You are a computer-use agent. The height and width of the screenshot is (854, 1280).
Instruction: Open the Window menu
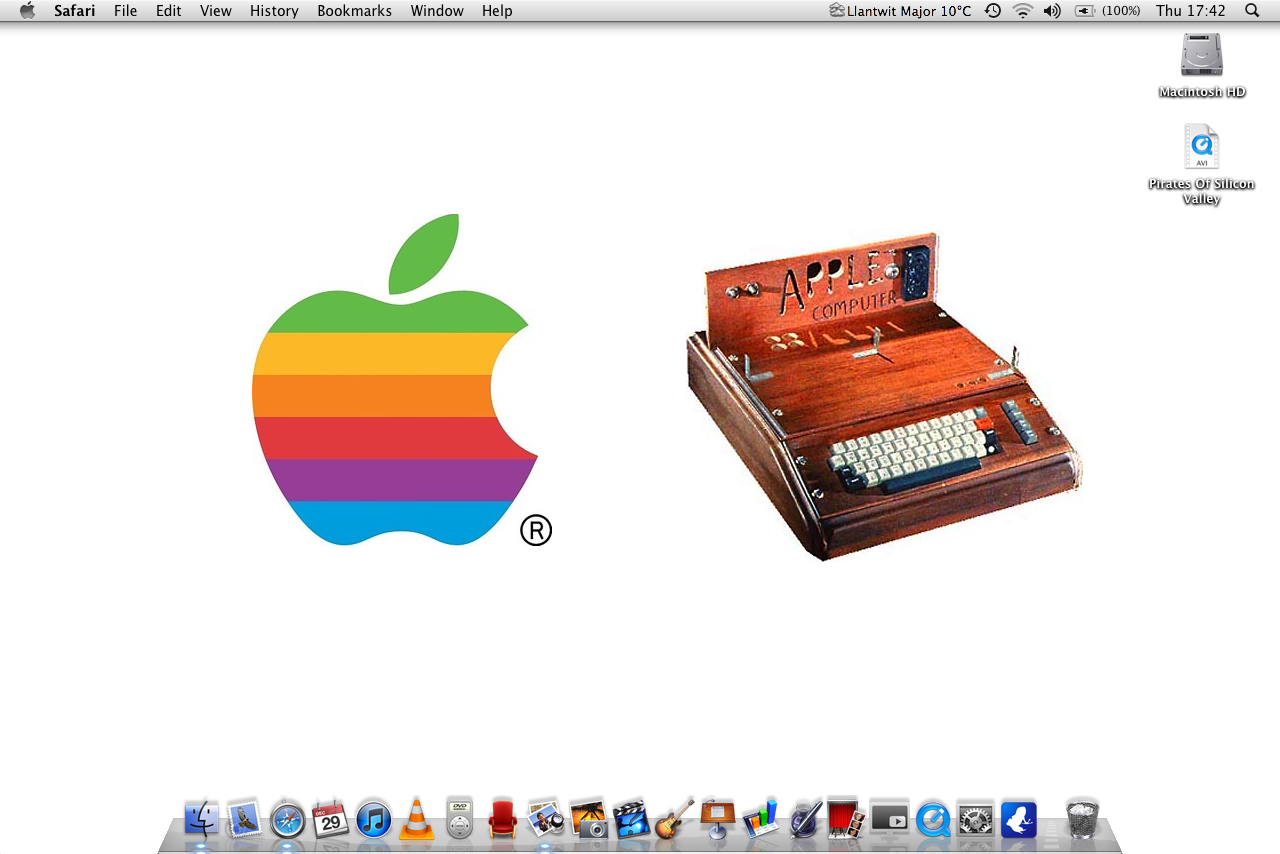pos(437,11)
